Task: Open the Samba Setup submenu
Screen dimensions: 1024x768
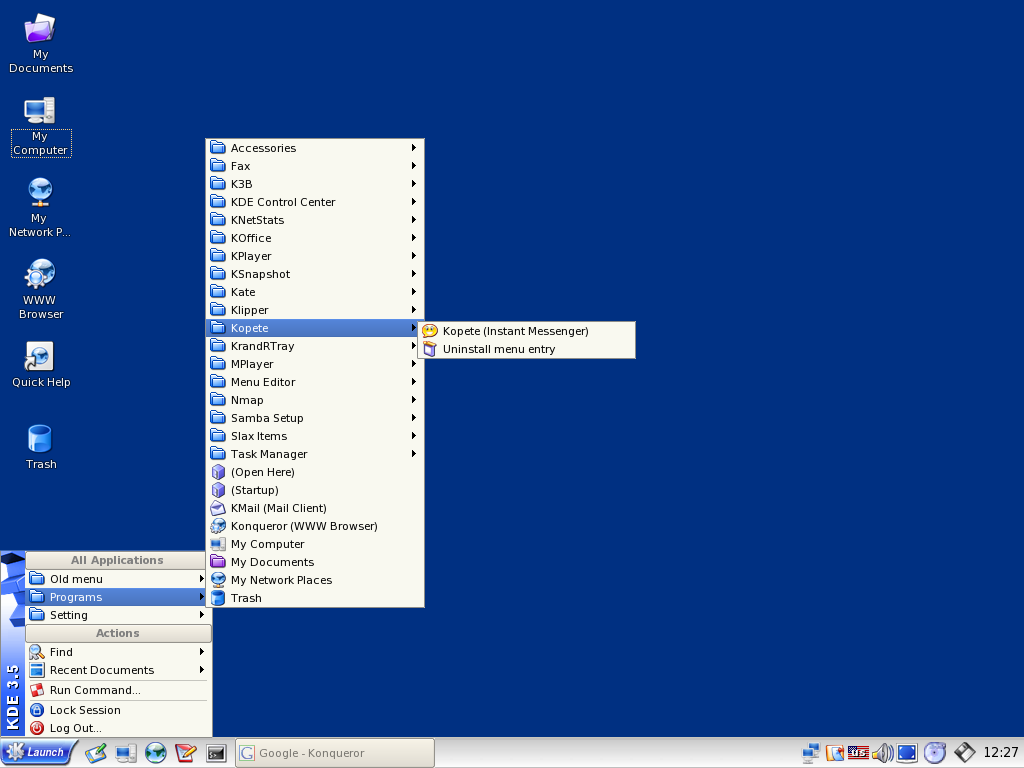Action: click(x=315, y=418)
